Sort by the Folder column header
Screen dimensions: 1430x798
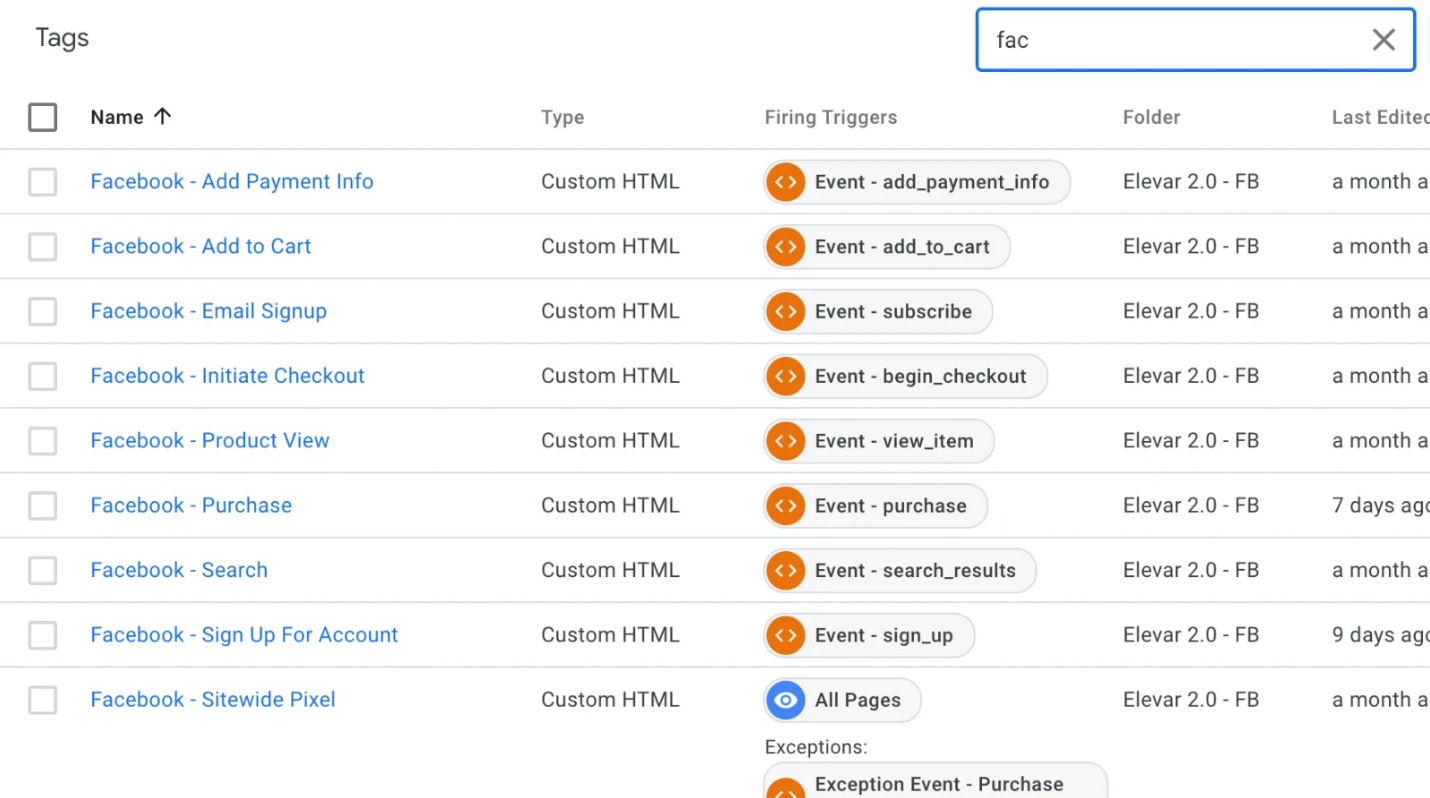pyautogui.click(x=1151, y=118)
